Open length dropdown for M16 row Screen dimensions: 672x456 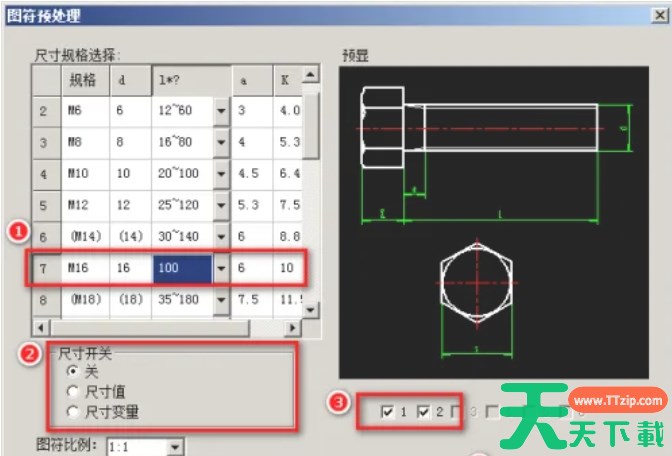[221, 268]
